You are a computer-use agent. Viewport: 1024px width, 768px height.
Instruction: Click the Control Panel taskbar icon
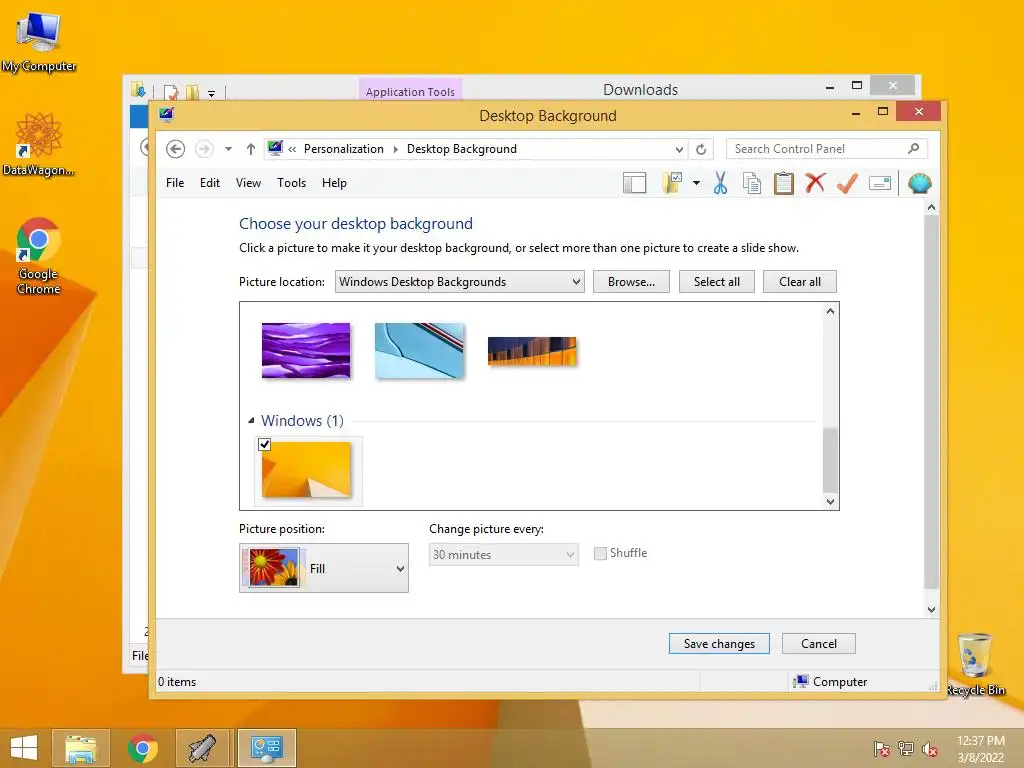pyautogui.click(x=266, y=748)
